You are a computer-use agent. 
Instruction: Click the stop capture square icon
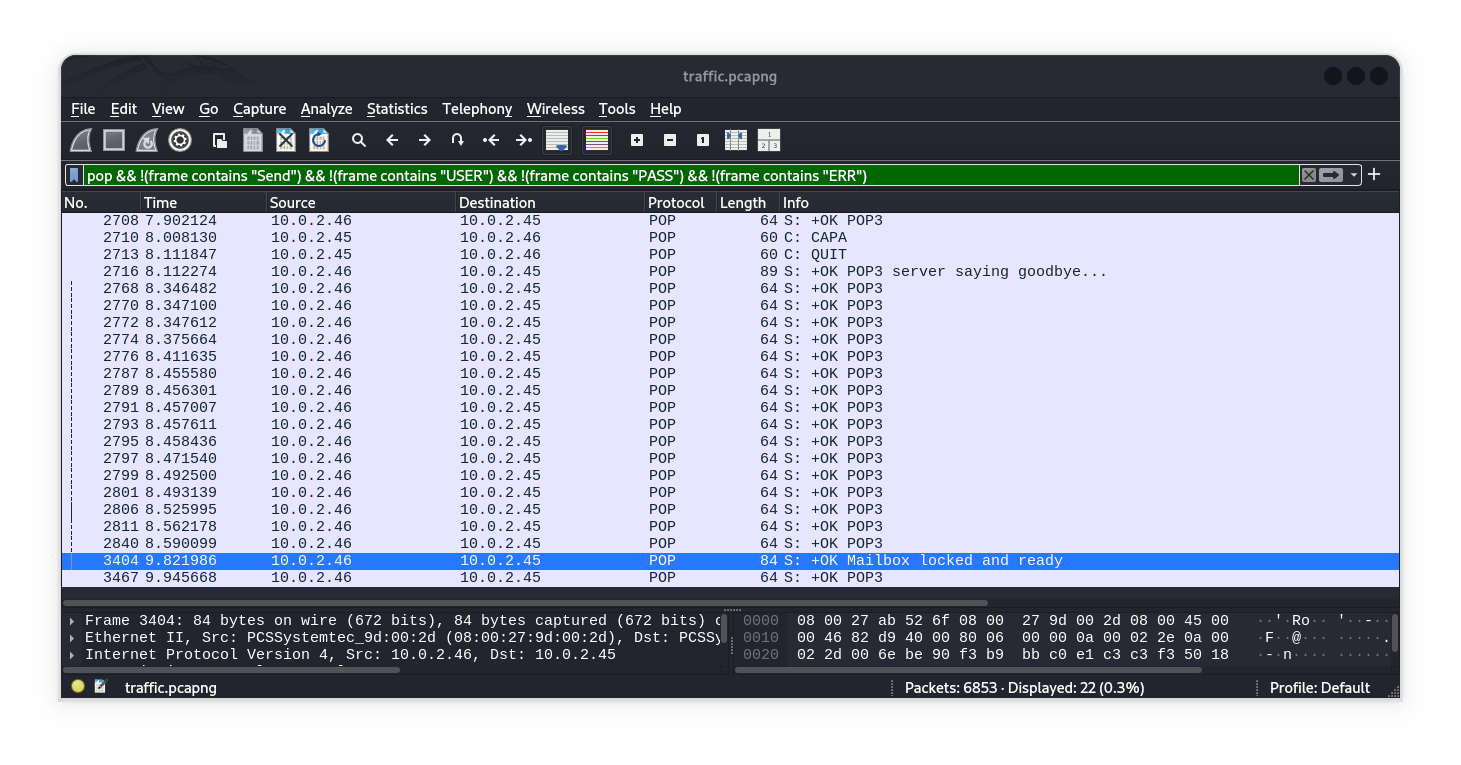click(x=114, y=140)
